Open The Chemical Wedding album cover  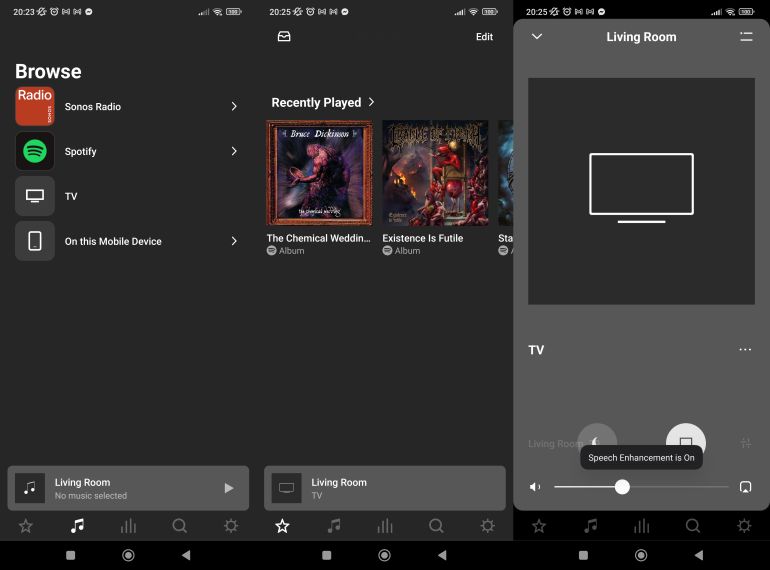[x=319, y=173]
